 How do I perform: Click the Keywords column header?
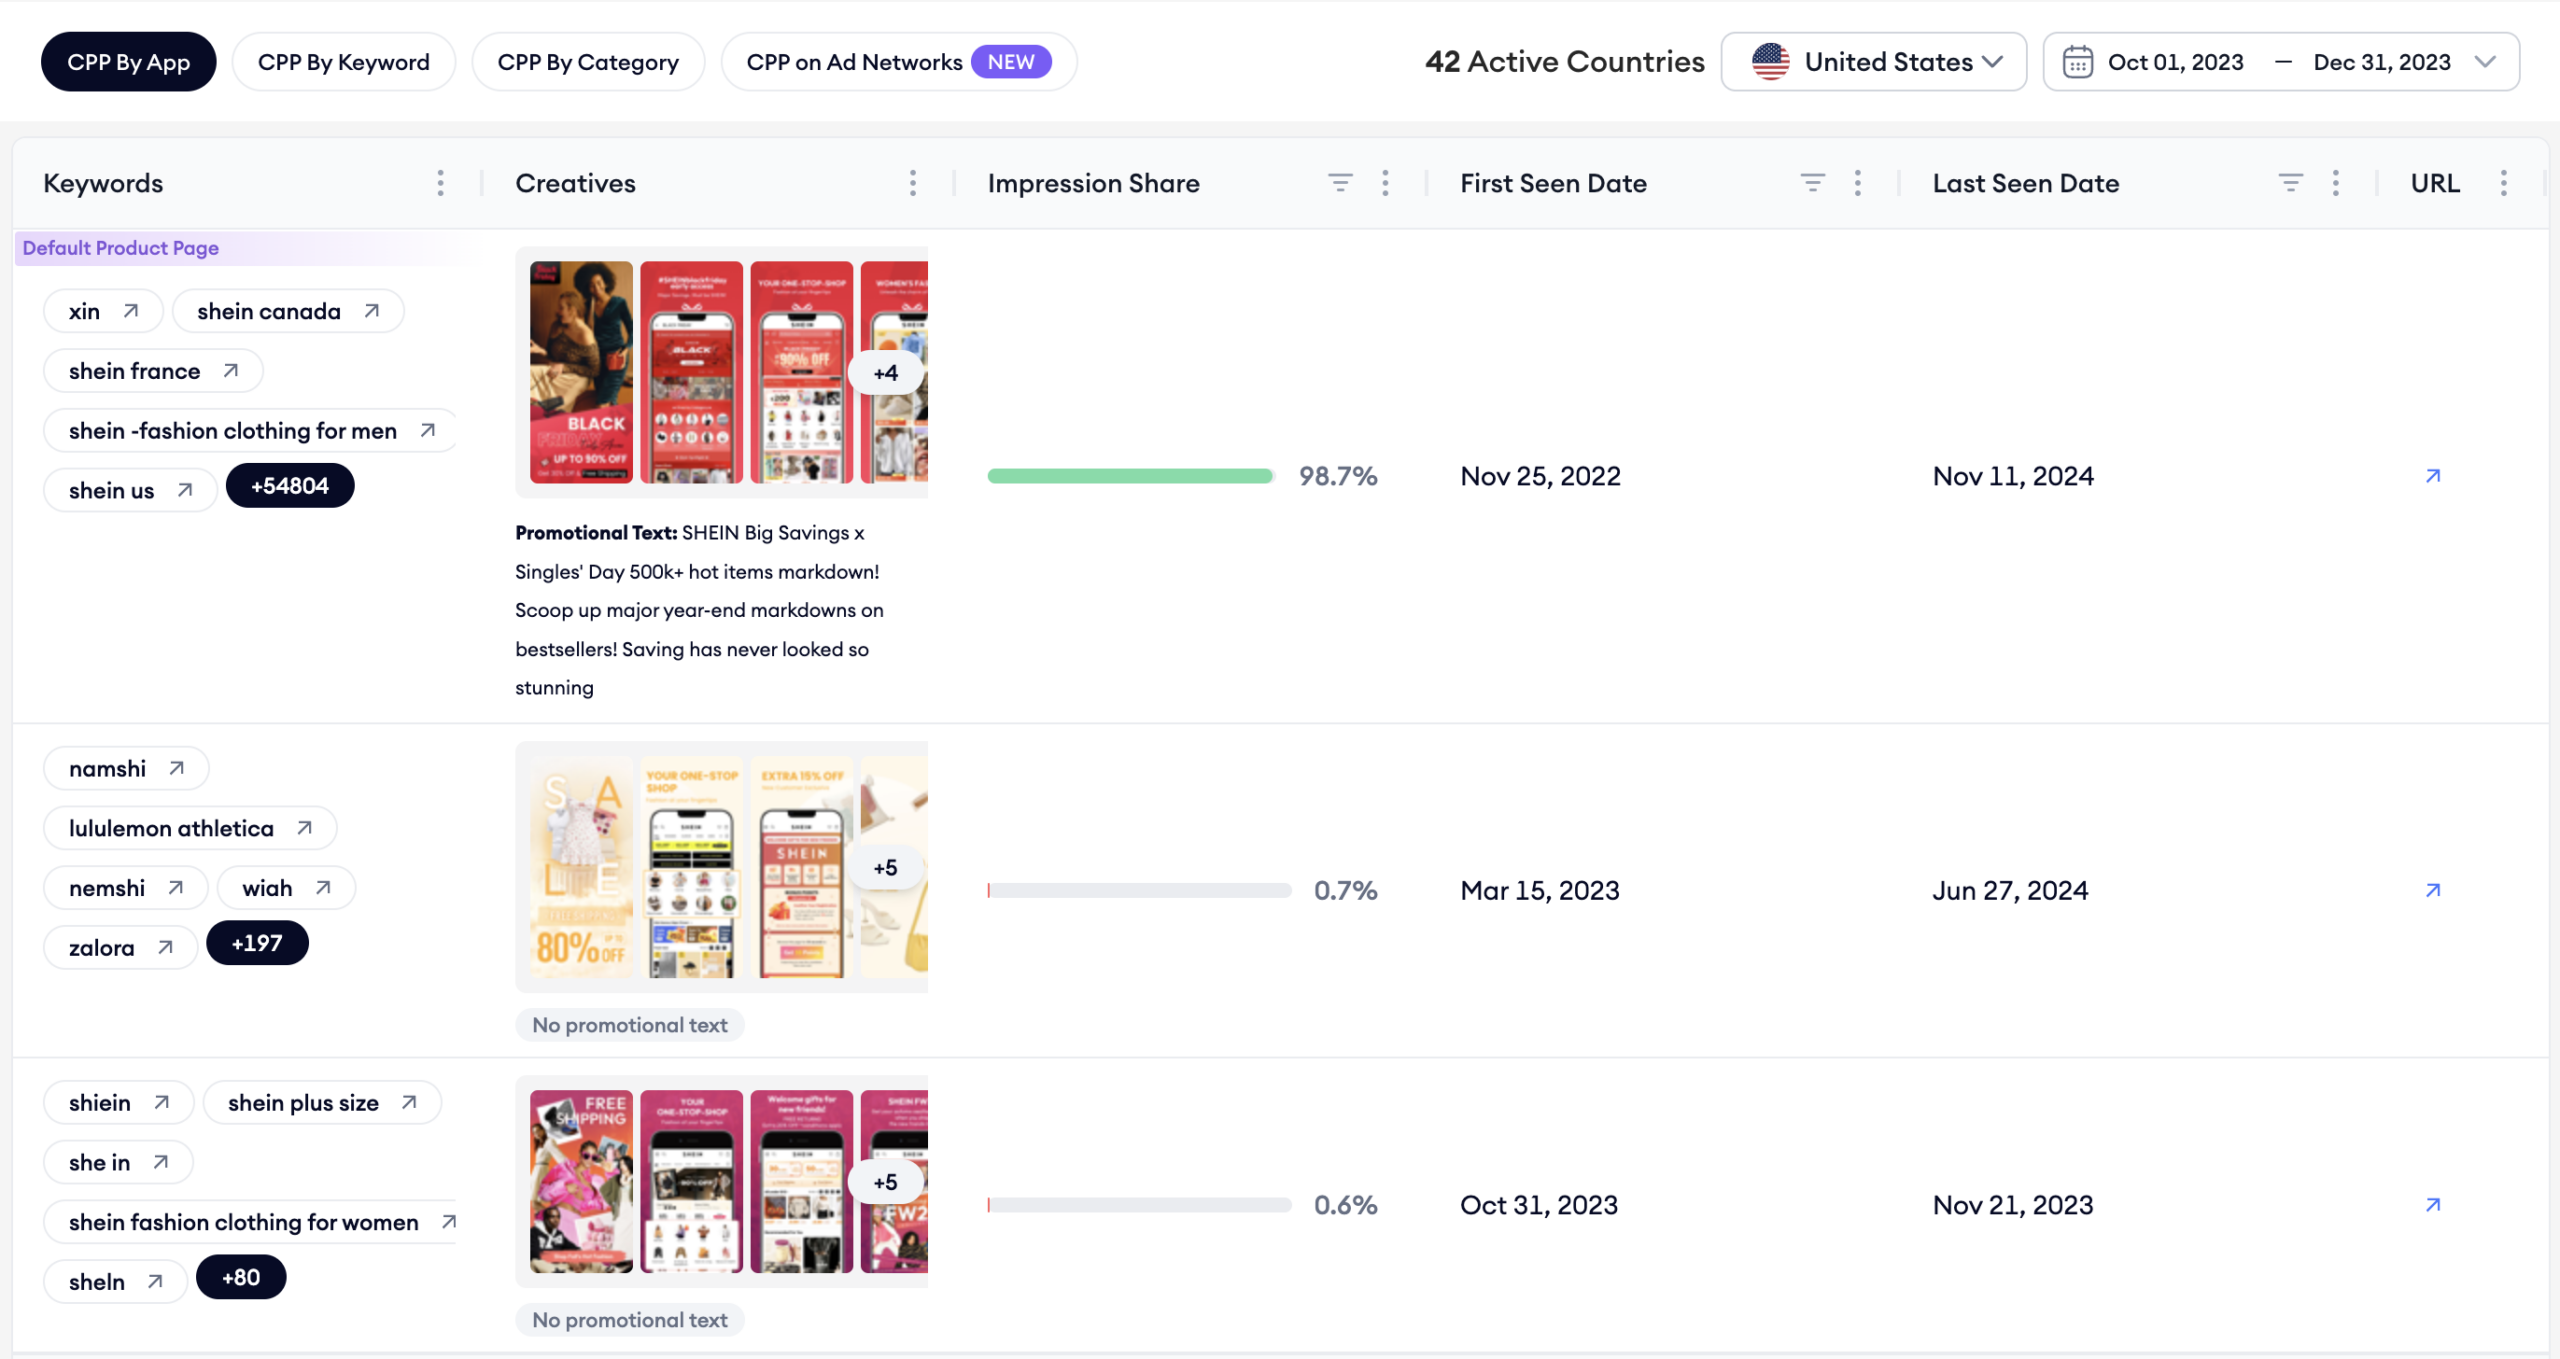click(x=103, y=183)
